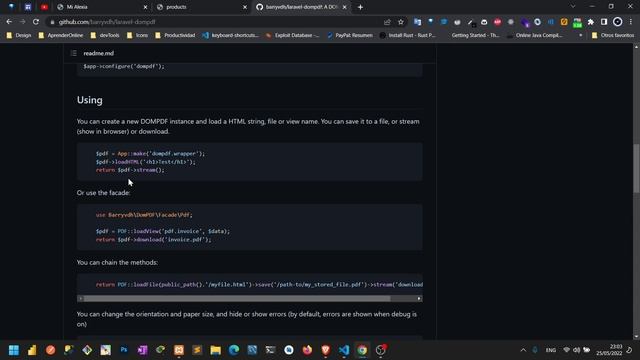The width and height of the screenshot is (640, 360).
Task: Show more bookmarks with the chevron
Action: point(580,36)
